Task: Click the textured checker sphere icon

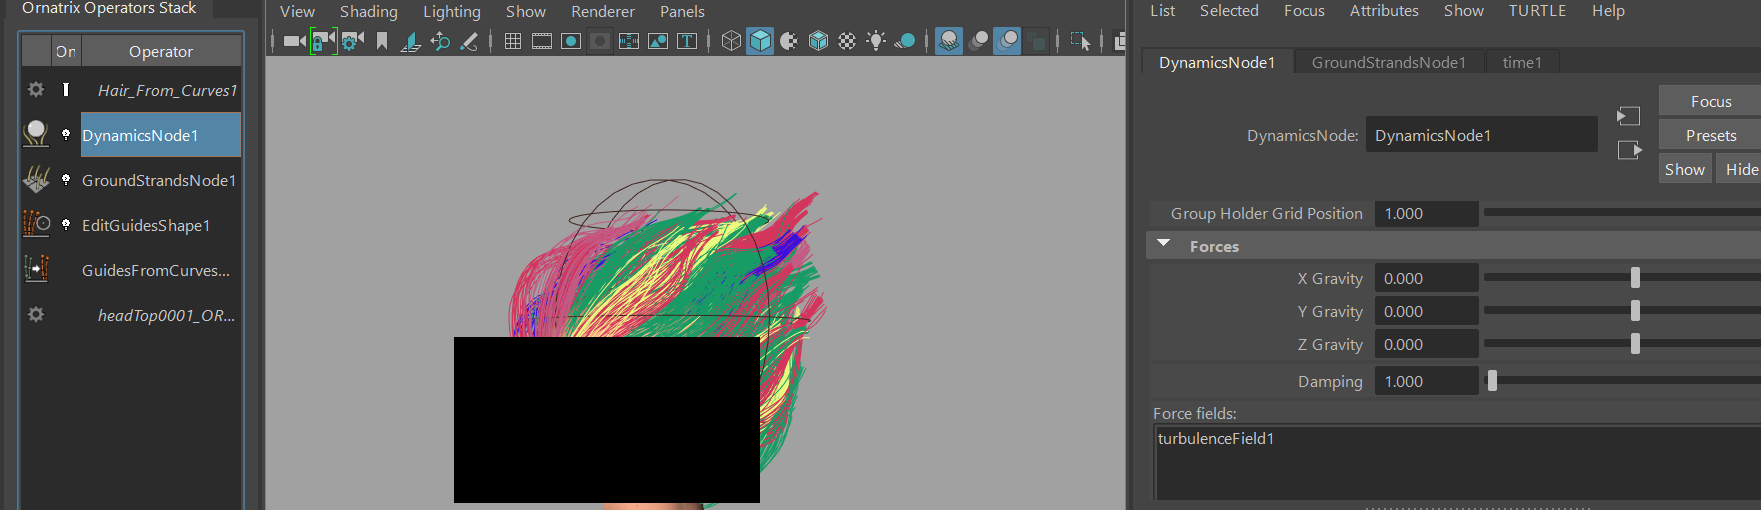Action: pos(847,41)
